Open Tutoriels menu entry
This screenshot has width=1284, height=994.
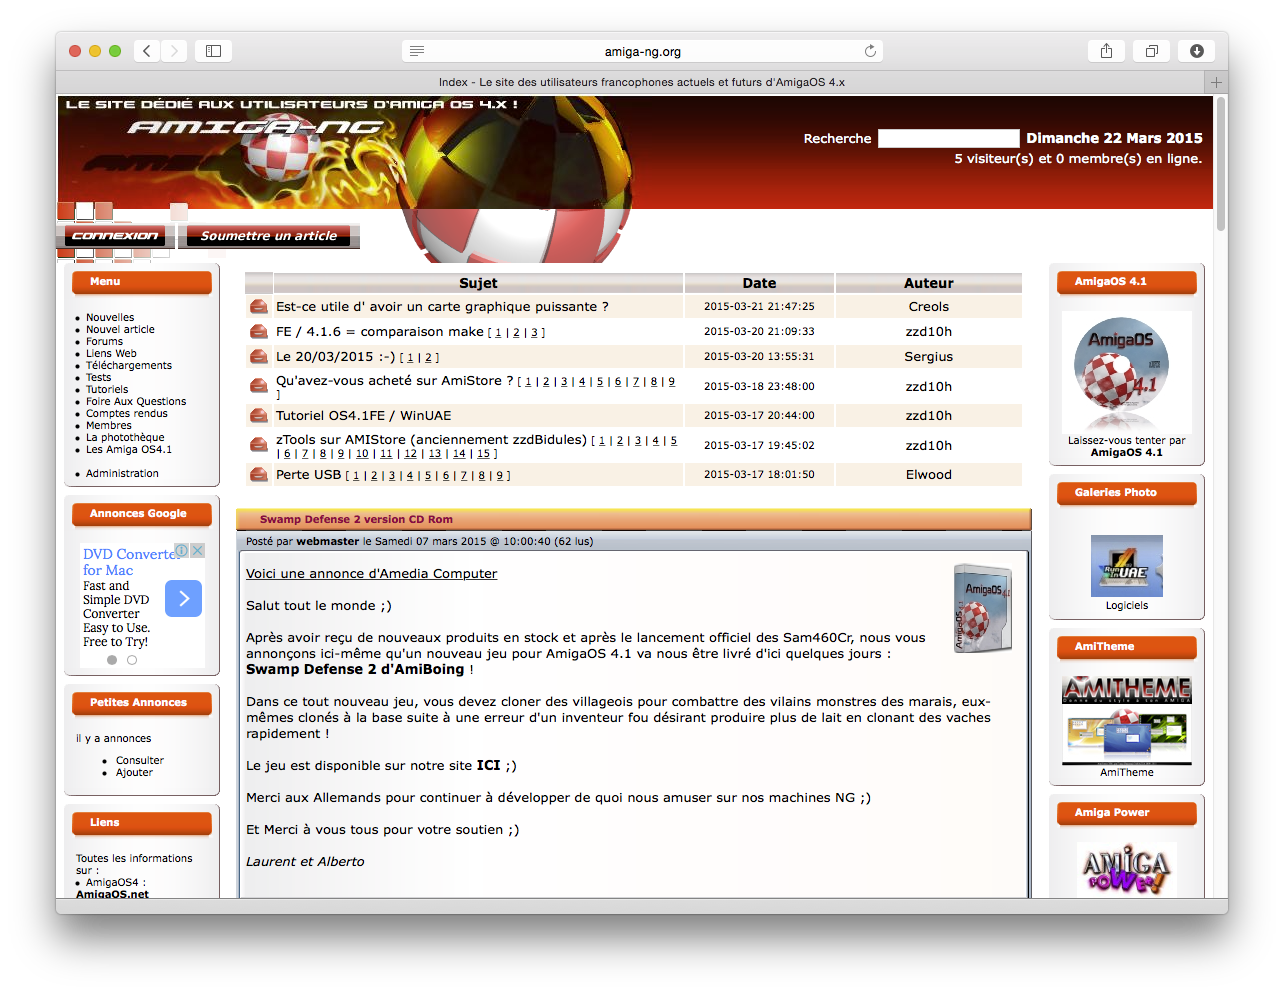coord(107,389)
